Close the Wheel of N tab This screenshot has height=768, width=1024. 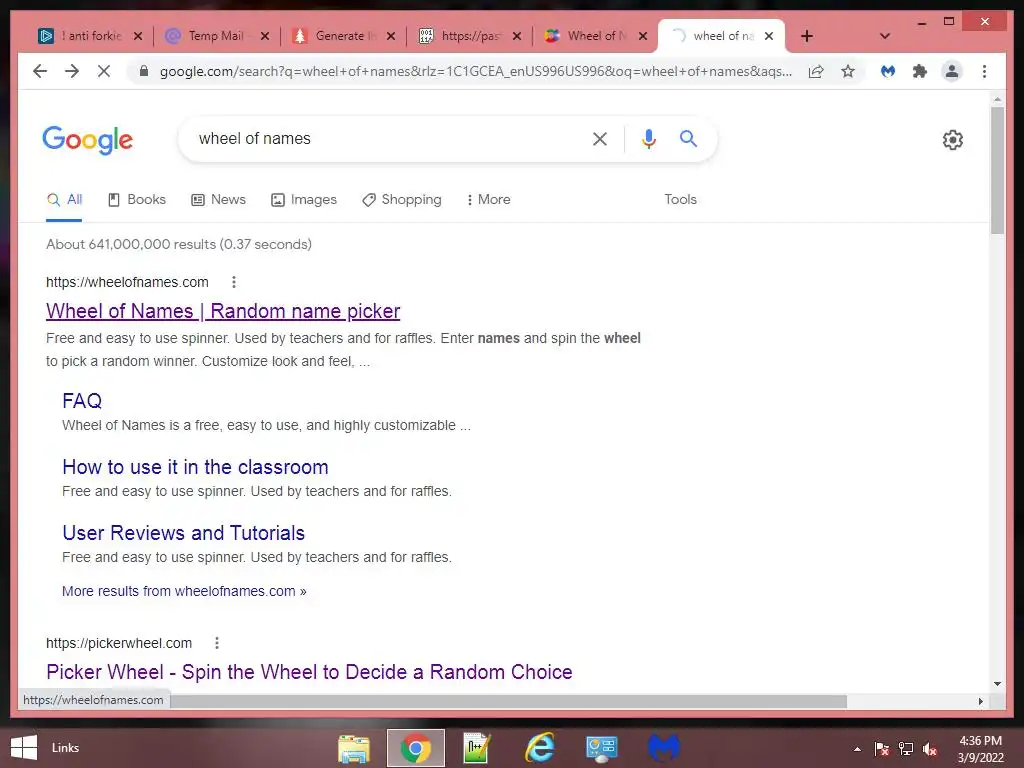click(643, 36)
